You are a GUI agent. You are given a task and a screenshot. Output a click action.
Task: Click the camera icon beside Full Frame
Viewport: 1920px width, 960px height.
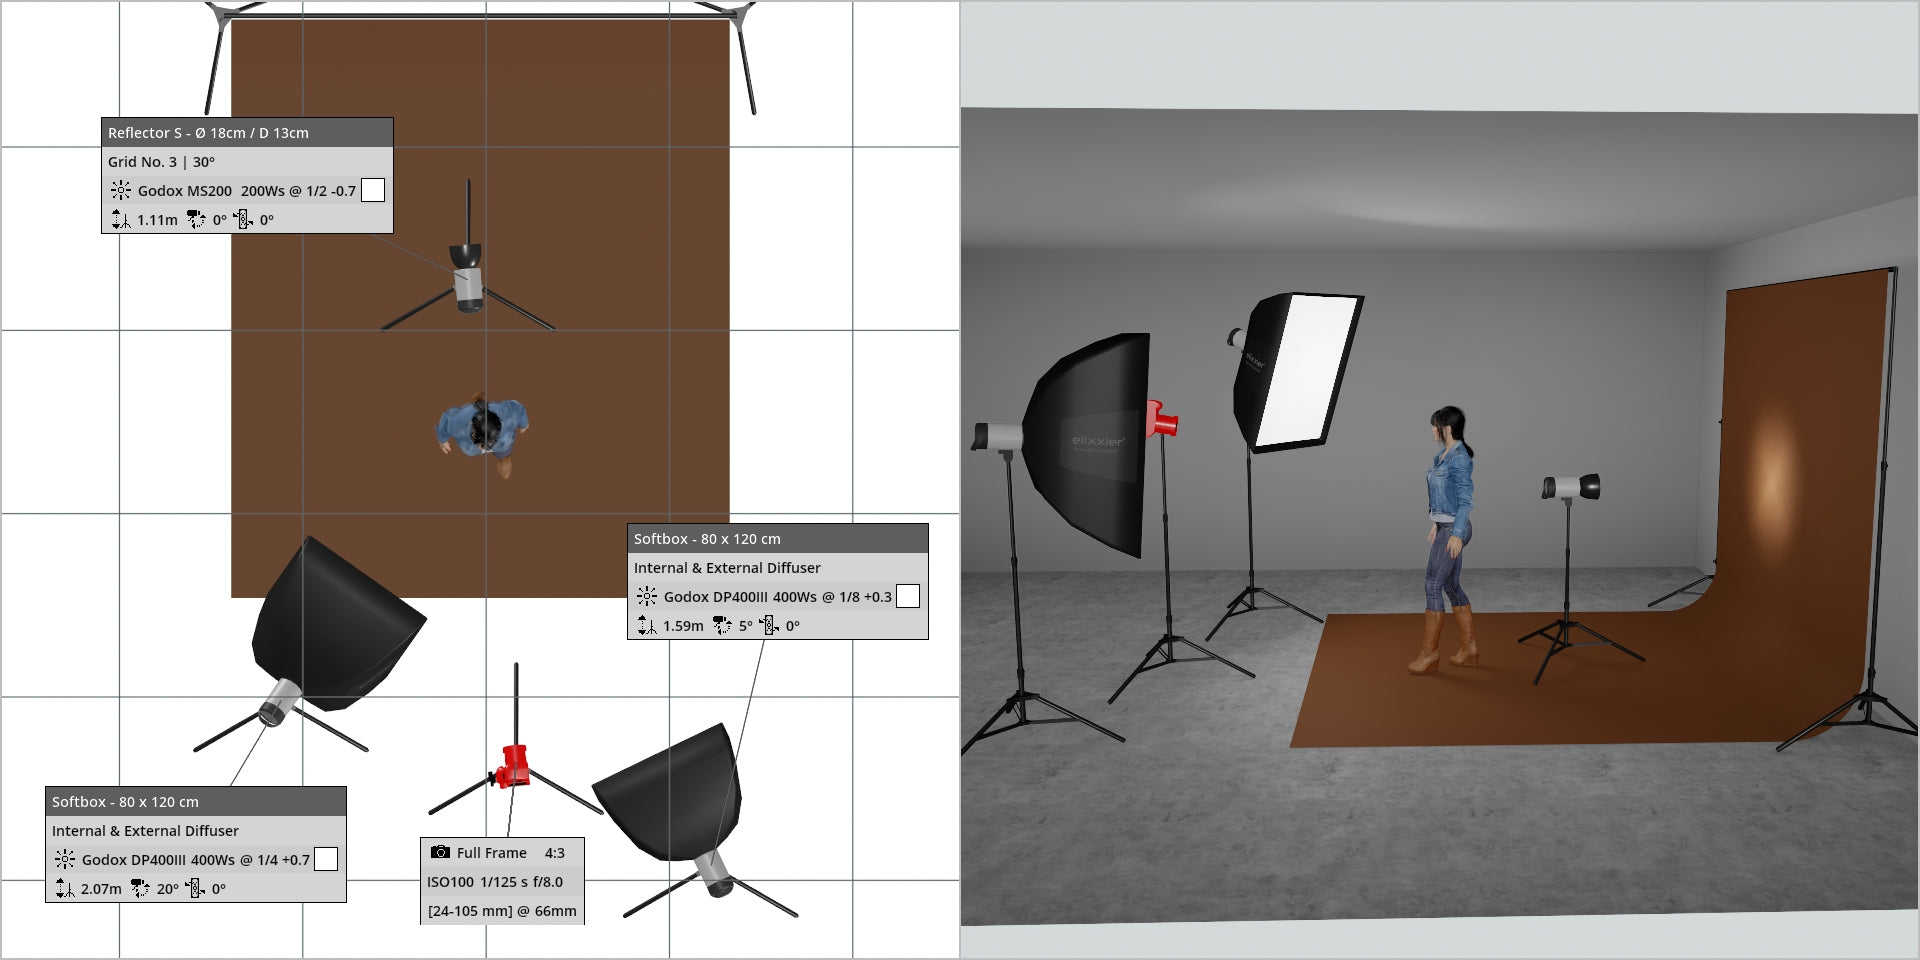[440, 852]
